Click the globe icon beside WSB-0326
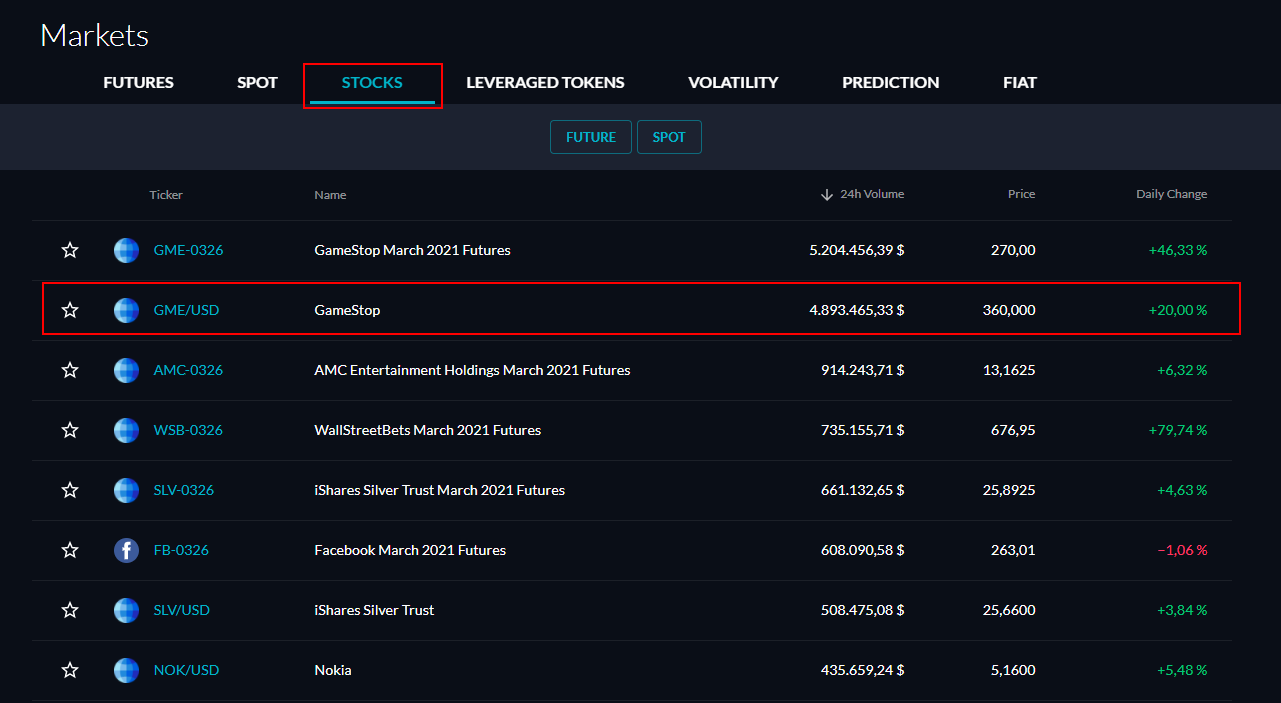Viewport: 1281px width, 703px height. click(x=126, y=430)
